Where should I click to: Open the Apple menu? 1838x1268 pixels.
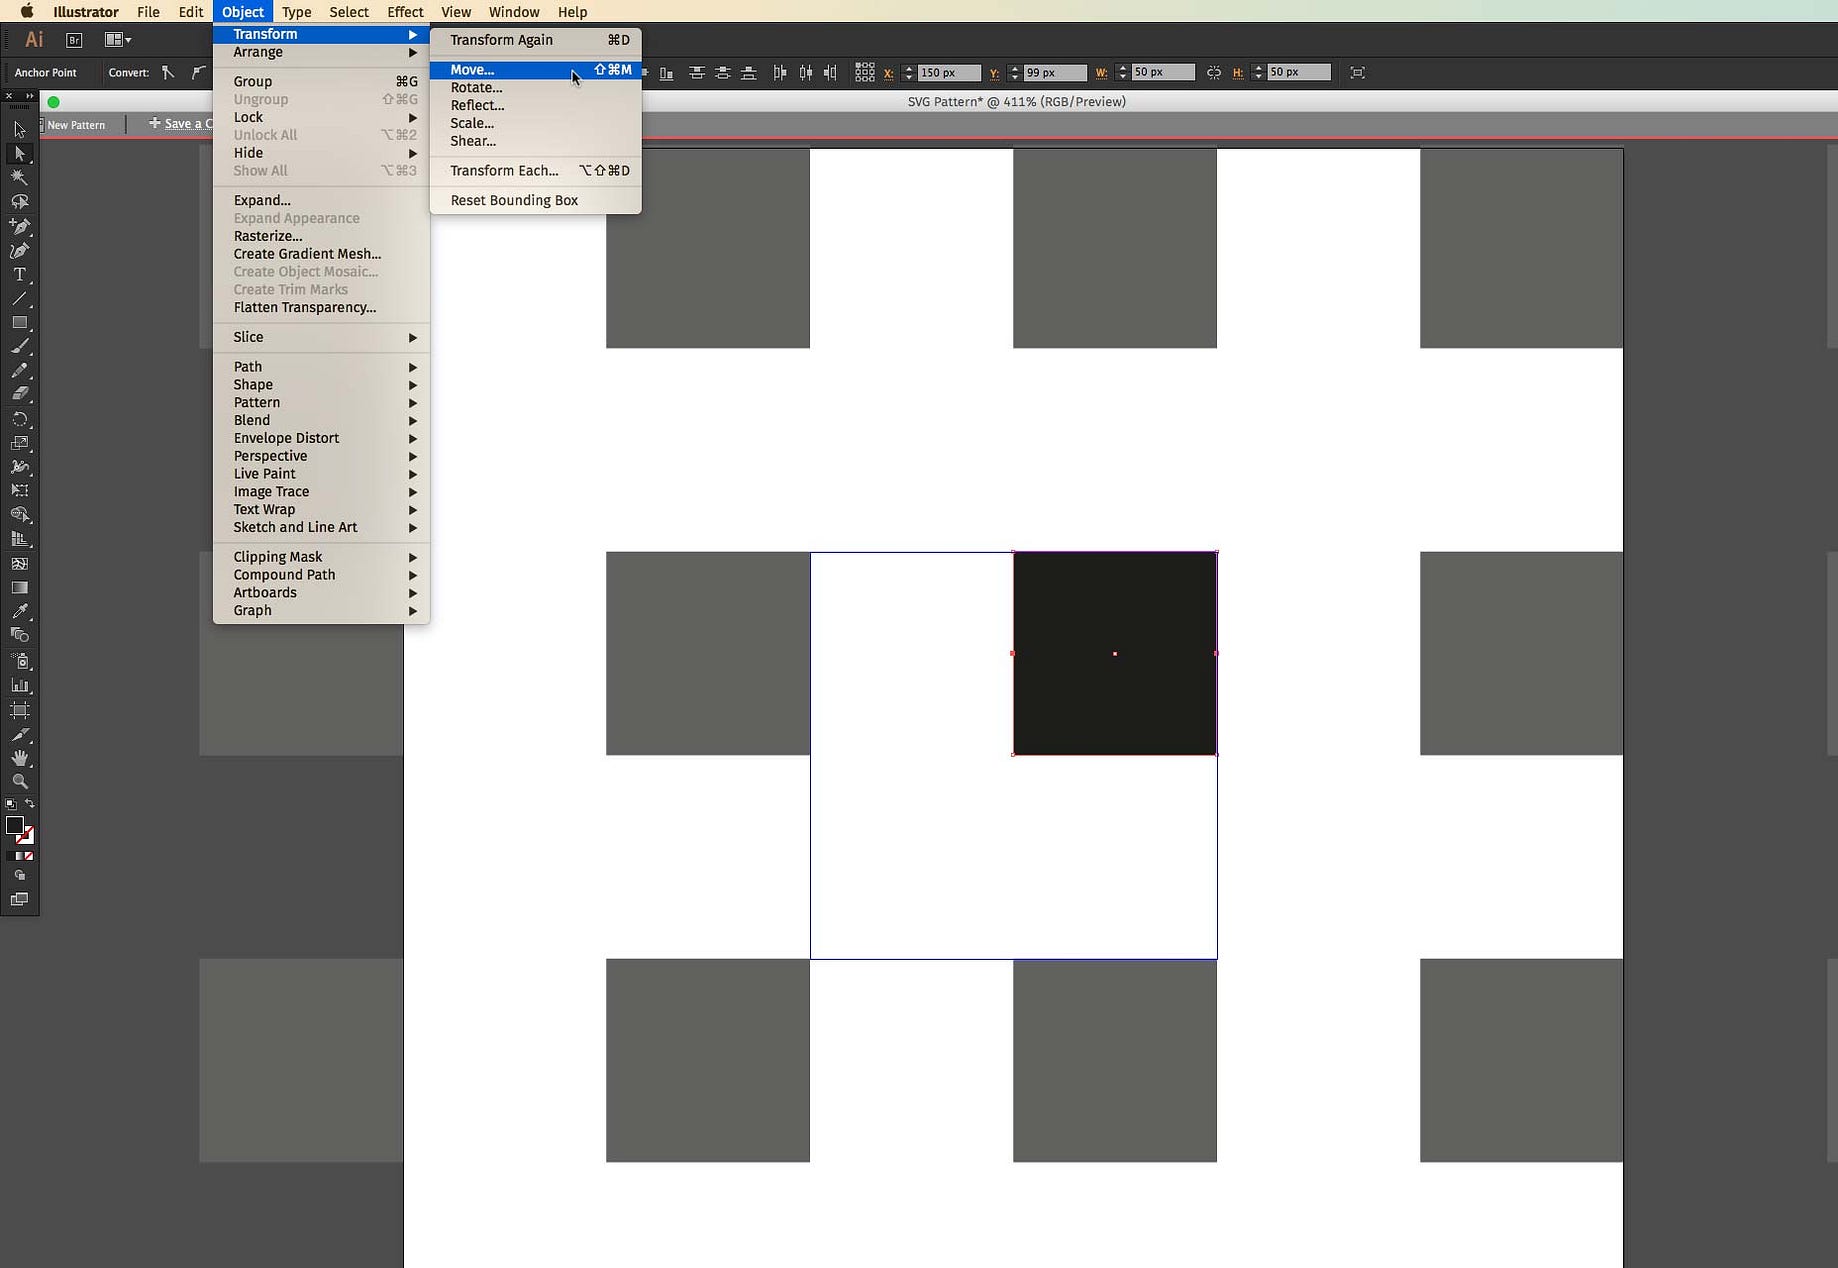pos(27,12)
